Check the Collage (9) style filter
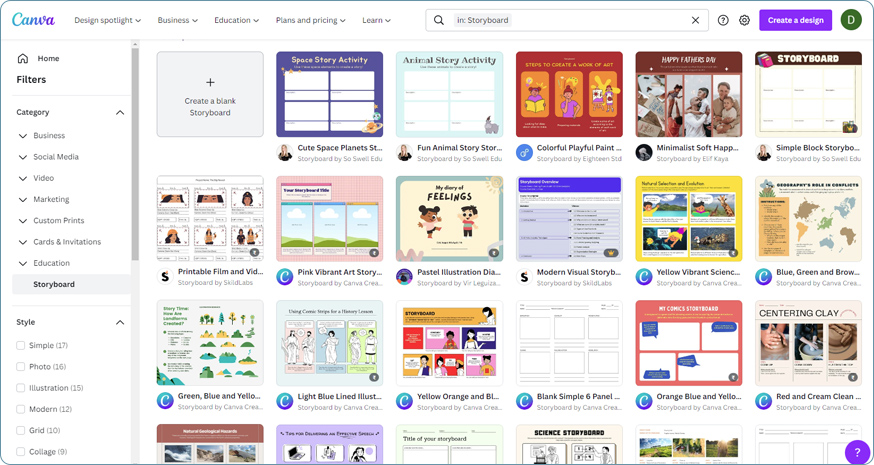The width and height of the screenshot is (874, 465). [x=21, y=452]
